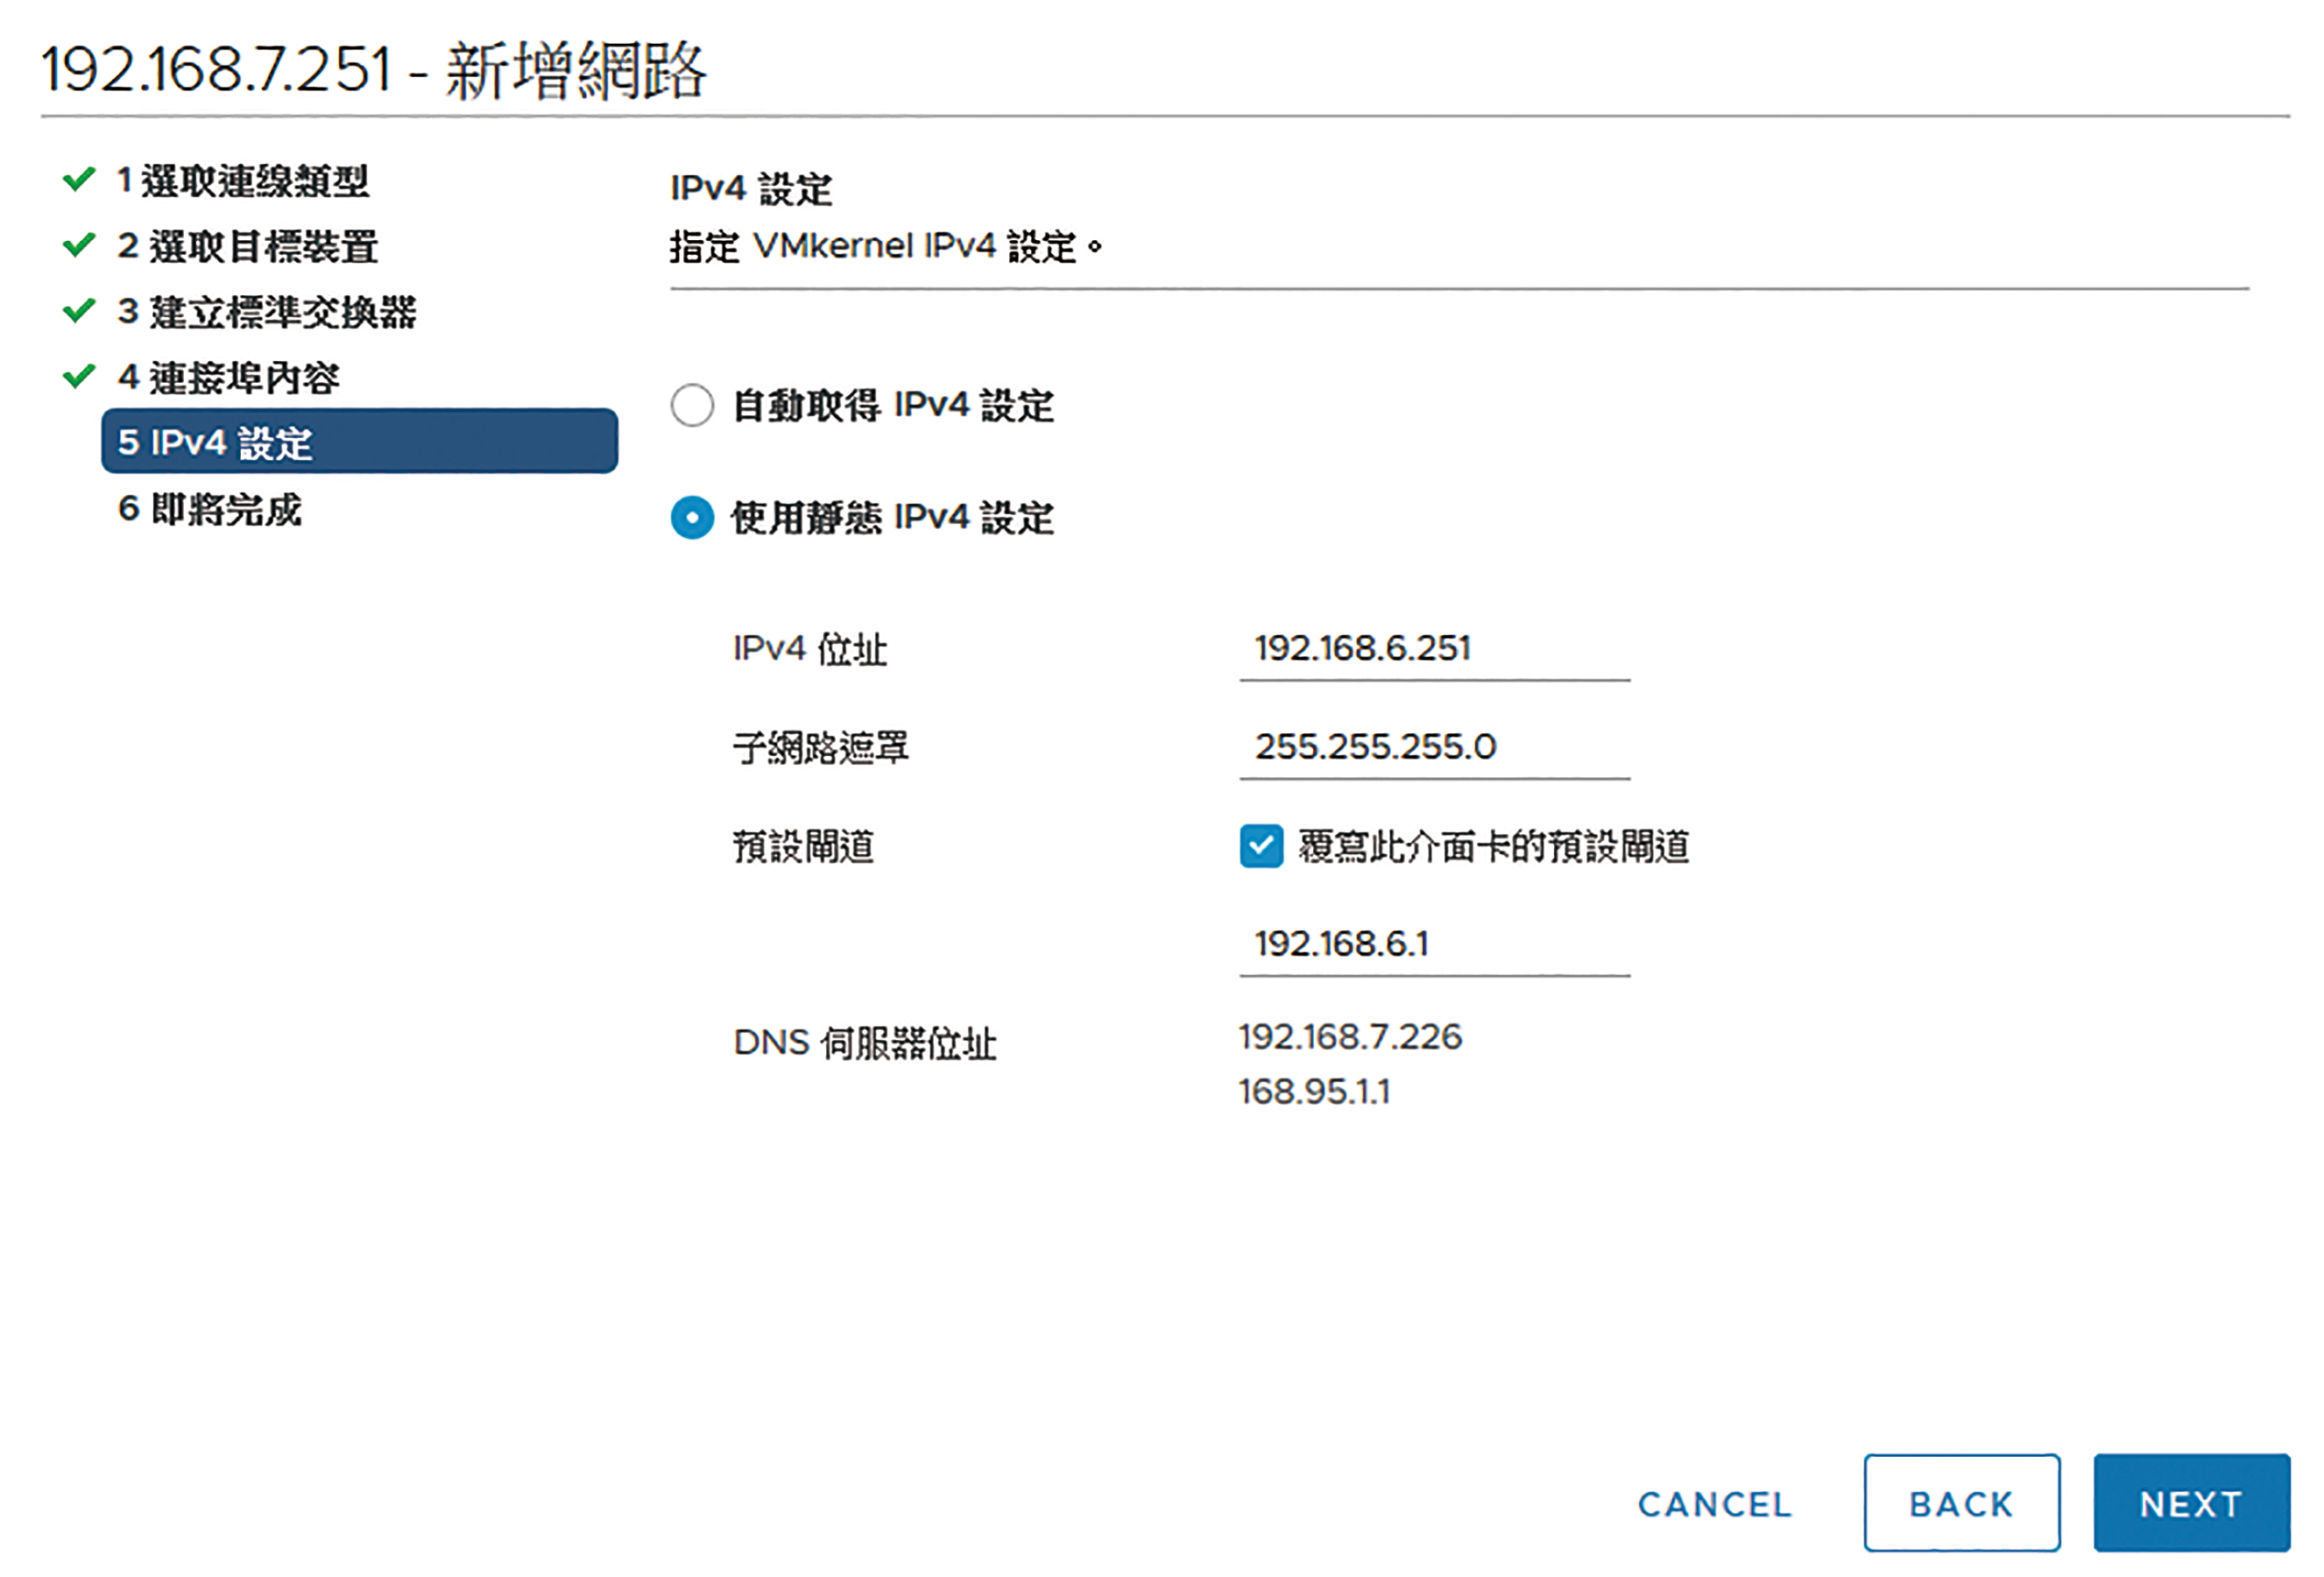Click the green checkmark beside step 3
The height and width of the screenshot is (1577, 2324).
click(79, 311)
